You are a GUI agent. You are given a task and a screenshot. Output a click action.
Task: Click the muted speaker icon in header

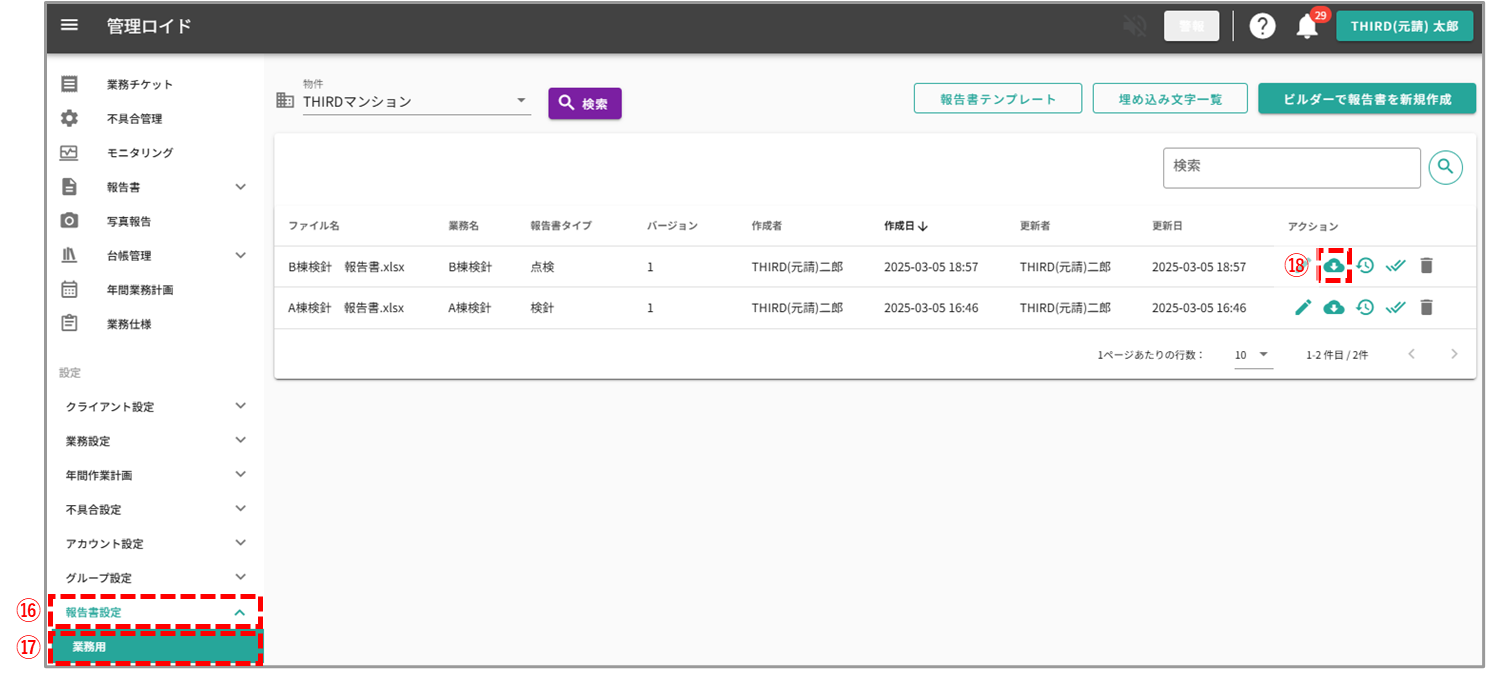coord(1135,26)
